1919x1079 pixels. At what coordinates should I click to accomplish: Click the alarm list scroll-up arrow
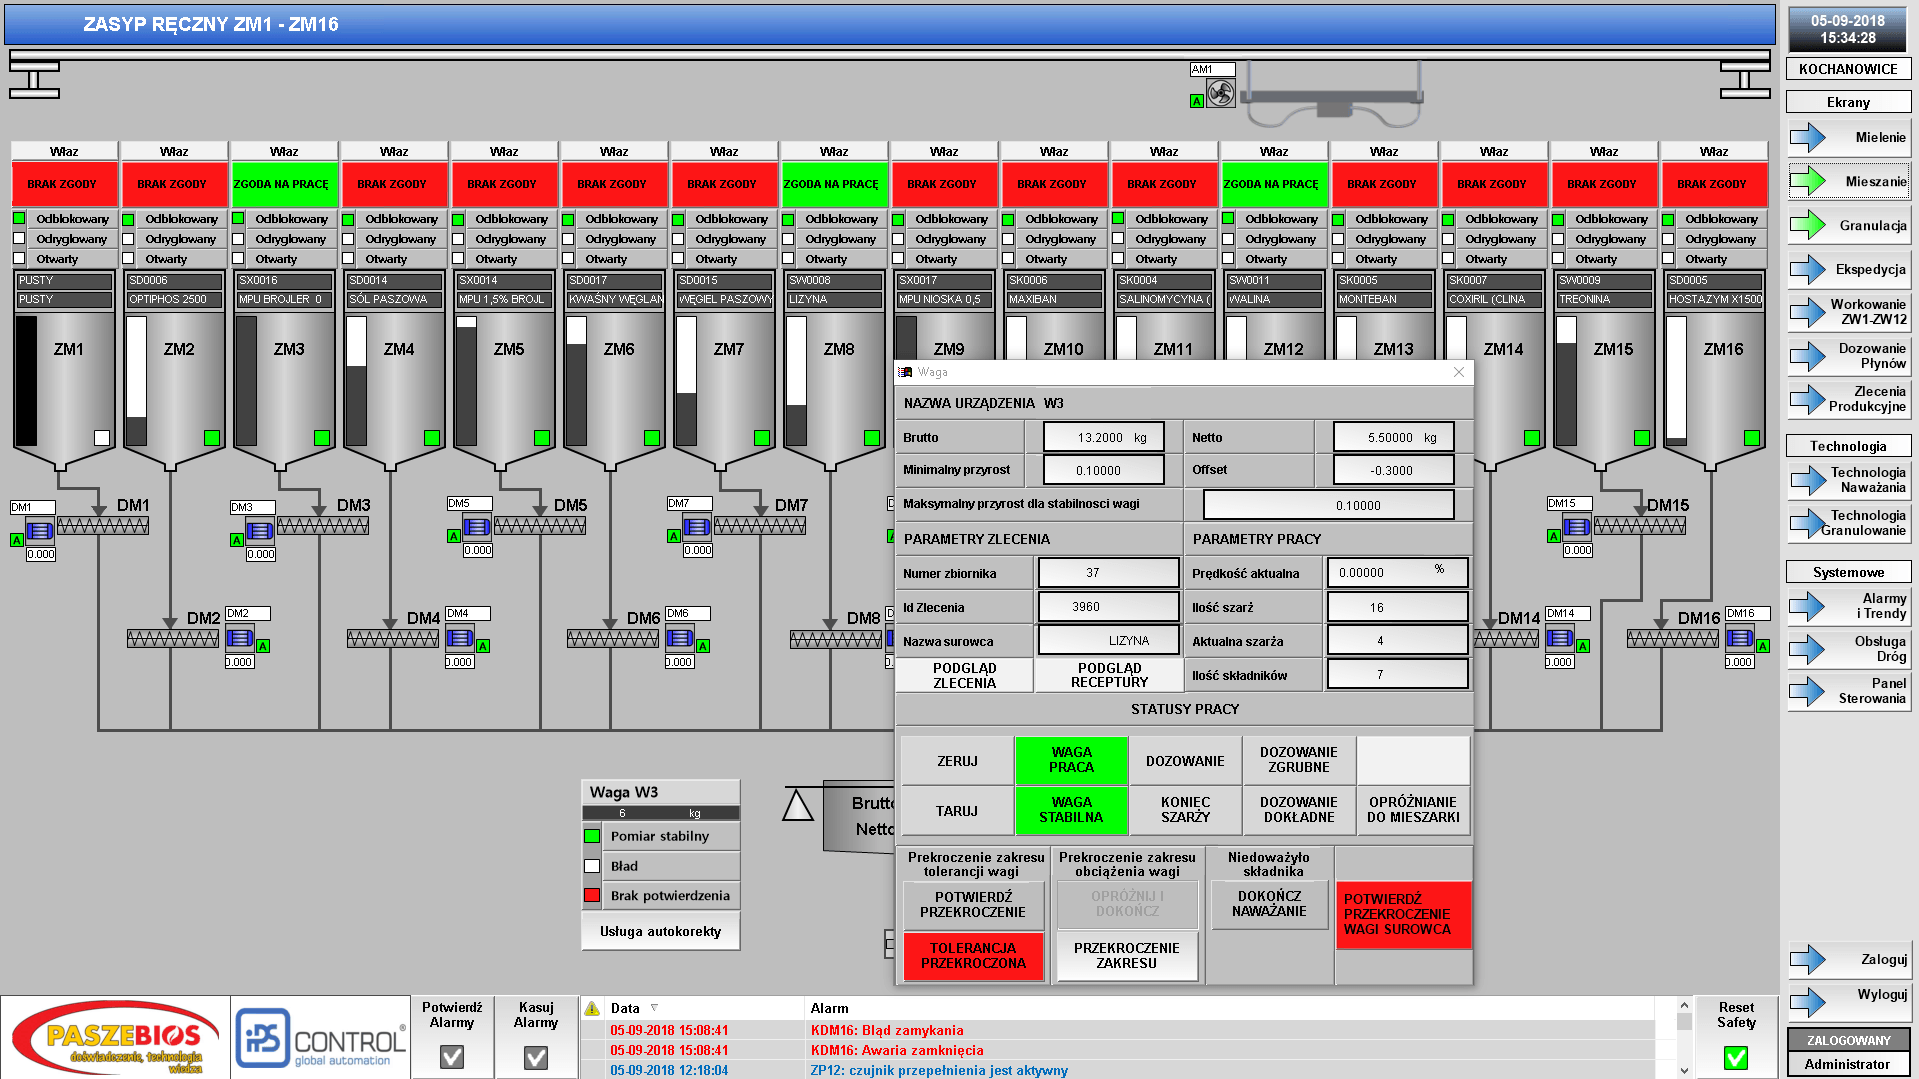click(x=1684, y=1005)
